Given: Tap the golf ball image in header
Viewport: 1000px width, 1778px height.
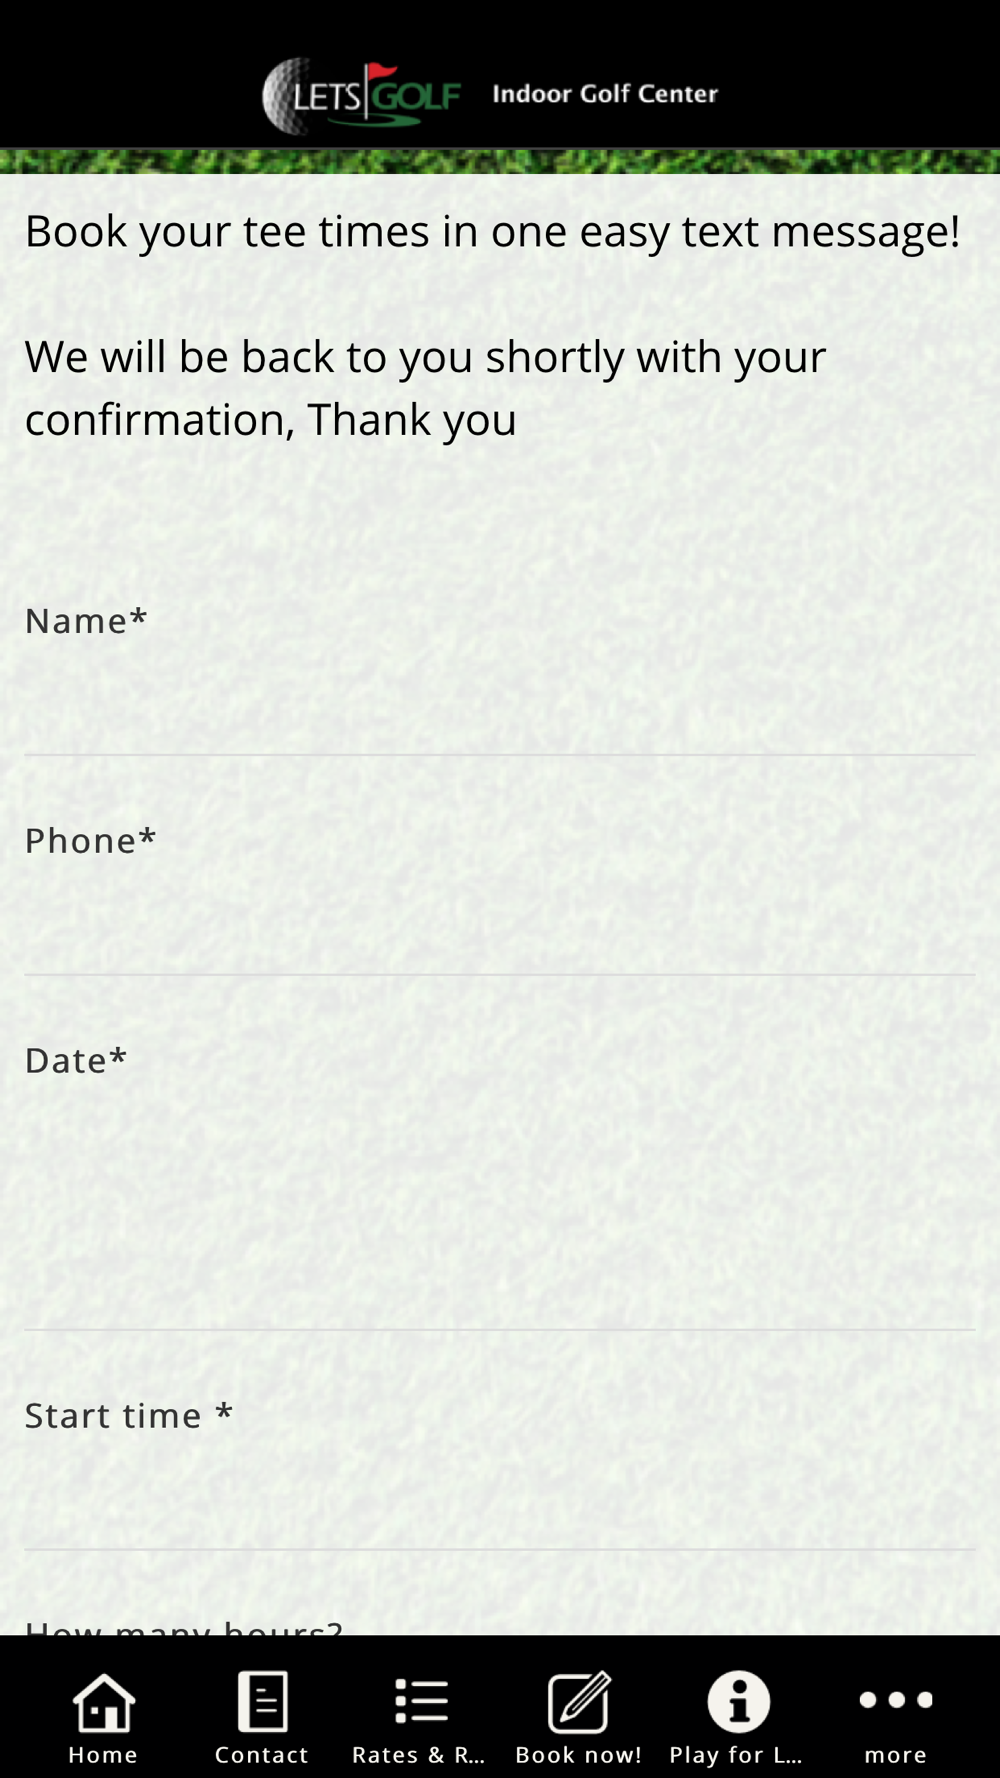Looking at the screenshot, I should 283,96.
